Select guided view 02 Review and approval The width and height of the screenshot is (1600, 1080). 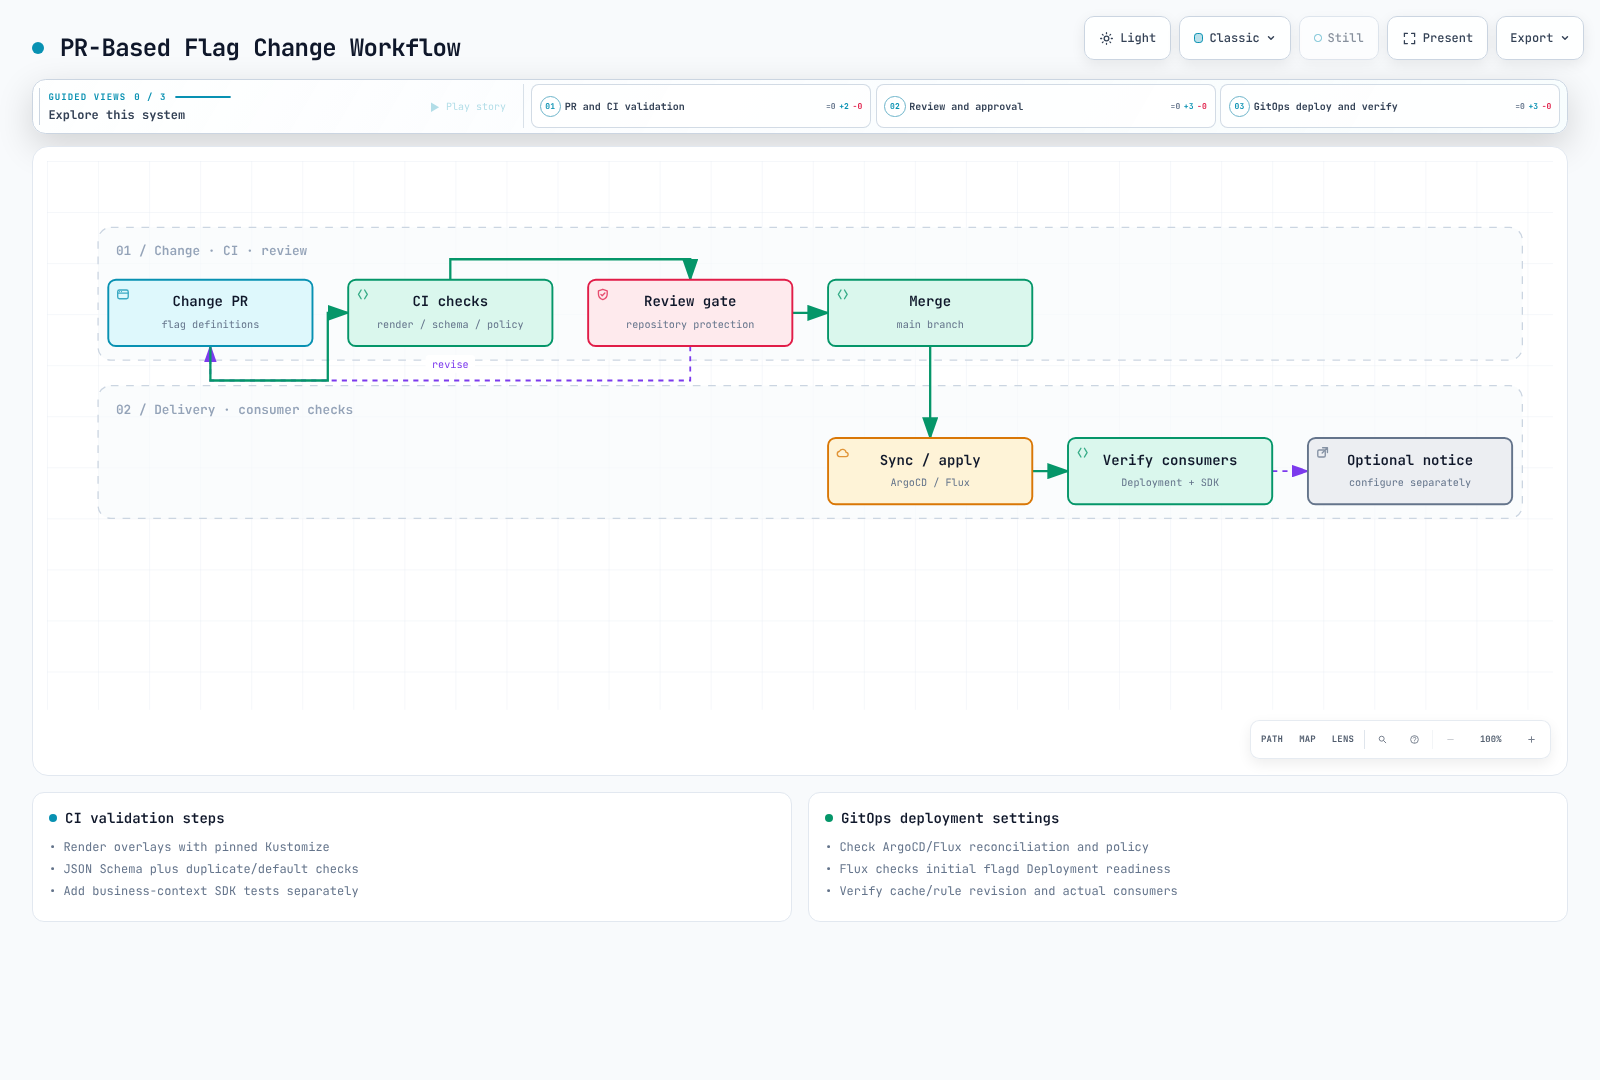[1045, 106]
